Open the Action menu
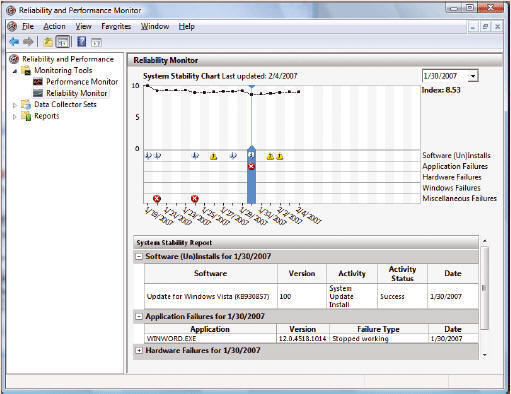The height and width of the screenshot is (394, 511). tap(54, 26)
